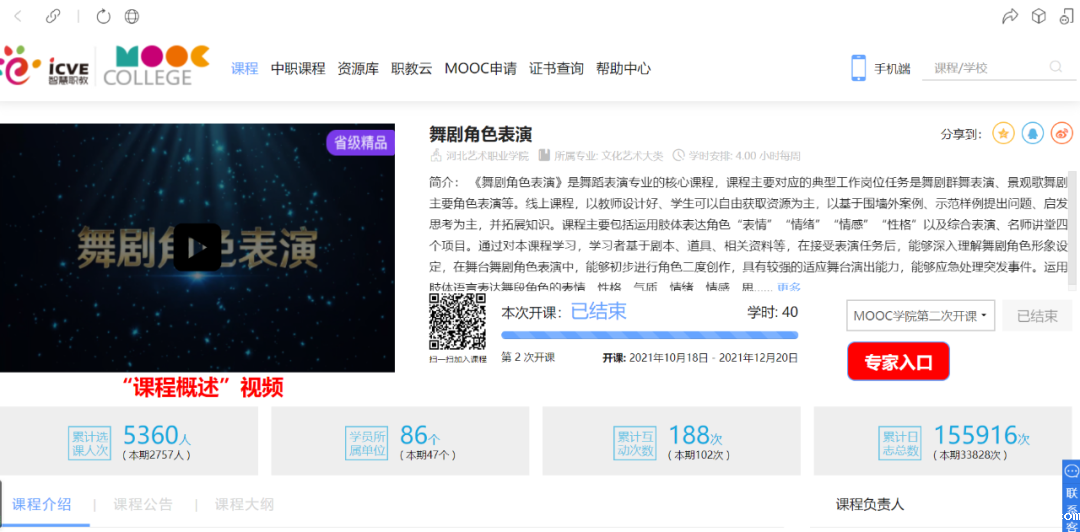Play the 舞剧角色表演 overview video
The width and height of the screenshot is (1080, 532).
point(197,247)
